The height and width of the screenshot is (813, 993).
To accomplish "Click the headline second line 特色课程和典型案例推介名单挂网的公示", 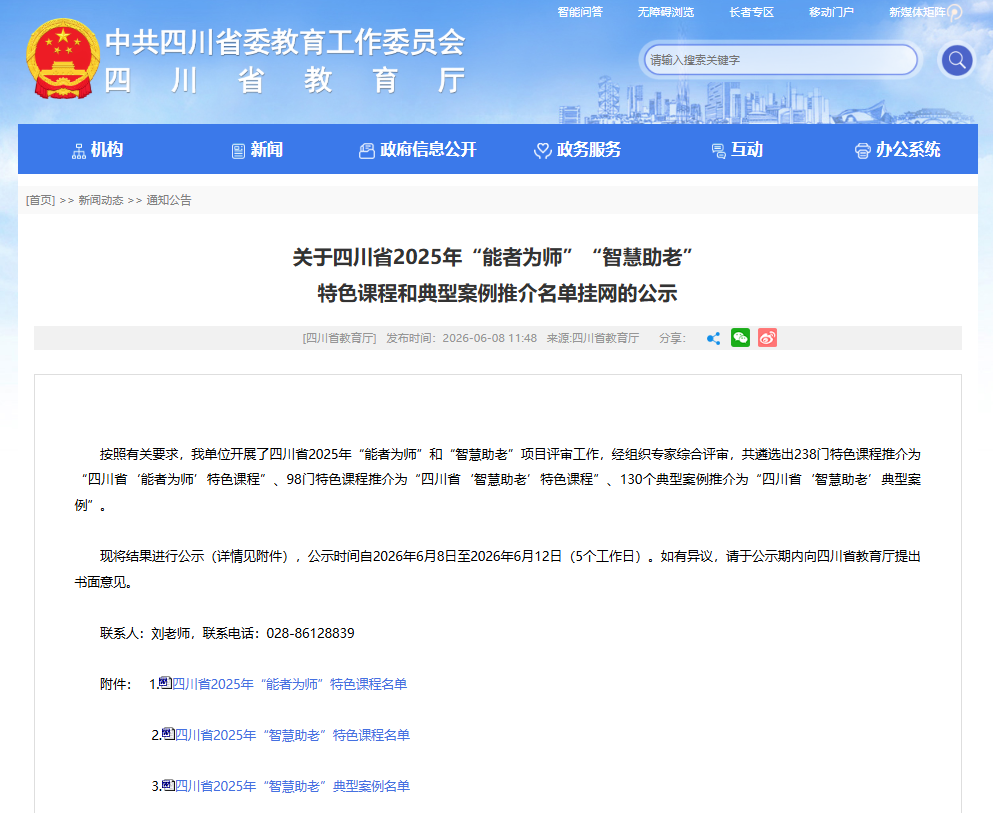I will tap(497, 293).
